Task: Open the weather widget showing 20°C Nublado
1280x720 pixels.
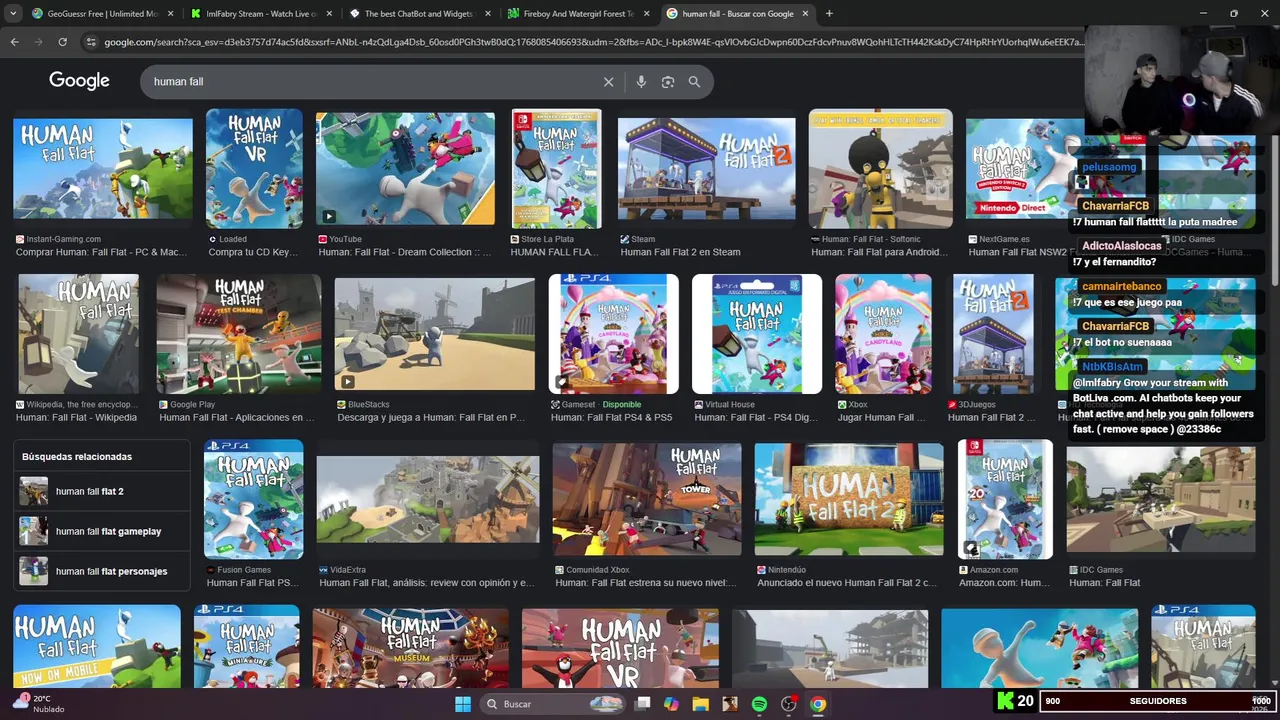Action: [x=40, y=704]
